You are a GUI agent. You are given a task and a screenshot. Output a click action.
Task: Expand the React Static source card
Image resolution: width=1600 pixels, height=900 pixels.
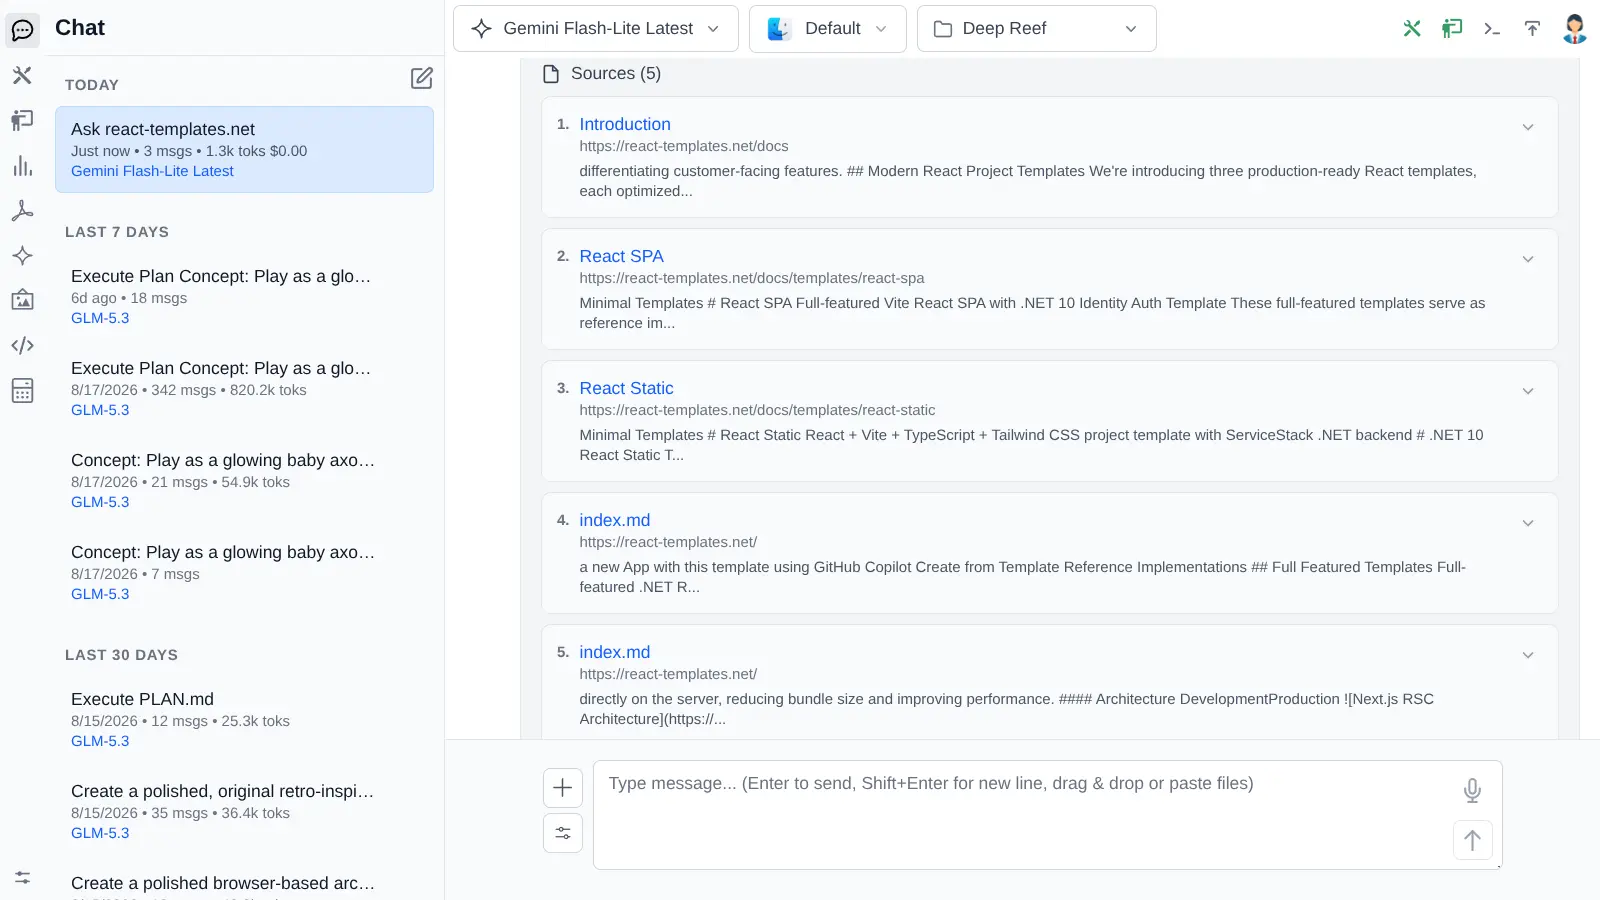pyautogui.click(x=1528, y=391)
